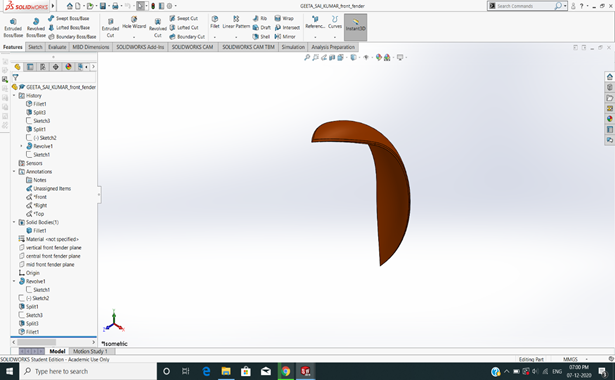This screenshot has width=615, height=380.
Task: Click the Mirror feature icon
Action: coord(285,36)
